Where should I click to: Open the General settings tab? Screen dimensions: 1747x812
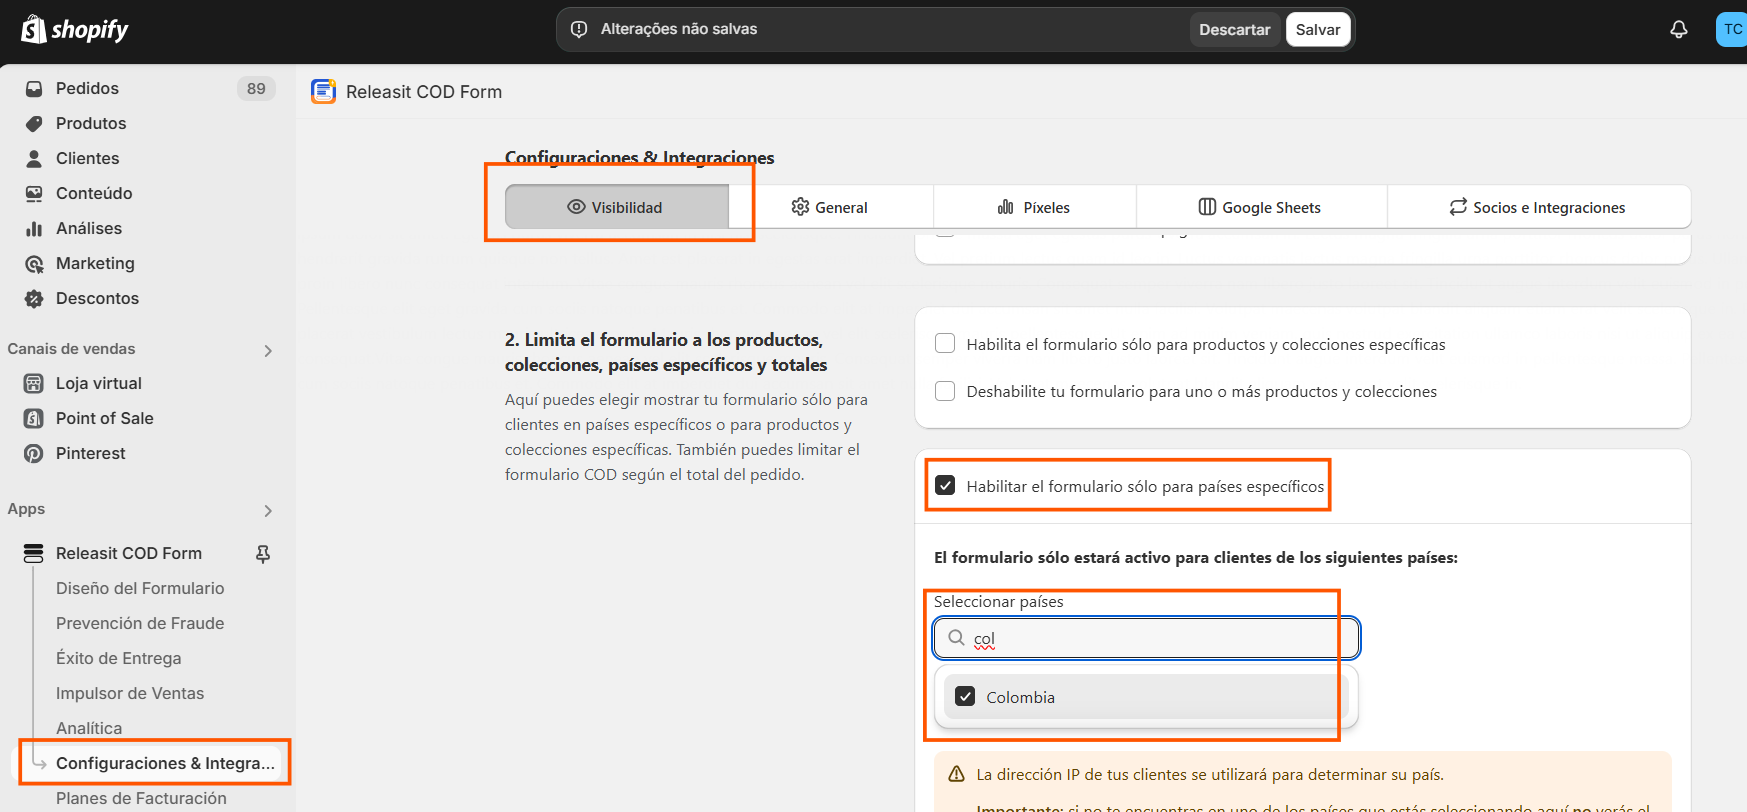tap(830, 207)
